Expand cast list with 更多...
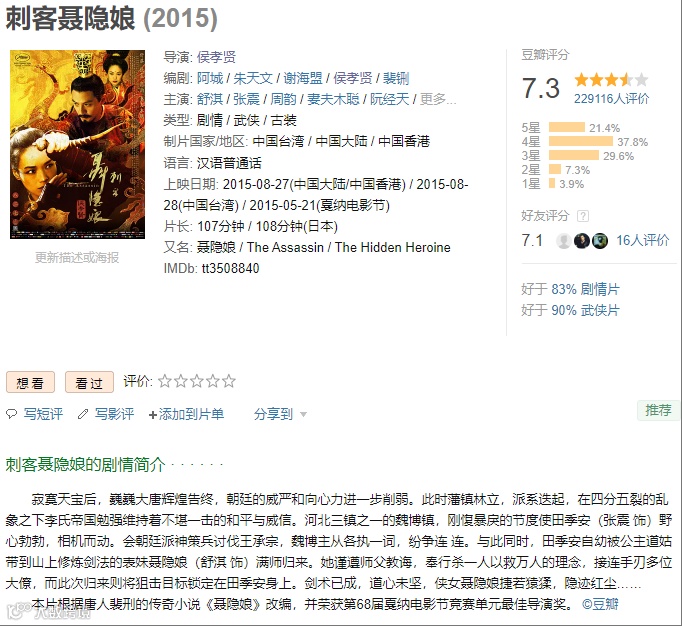The image size is (682, 626). pos(438,99)
